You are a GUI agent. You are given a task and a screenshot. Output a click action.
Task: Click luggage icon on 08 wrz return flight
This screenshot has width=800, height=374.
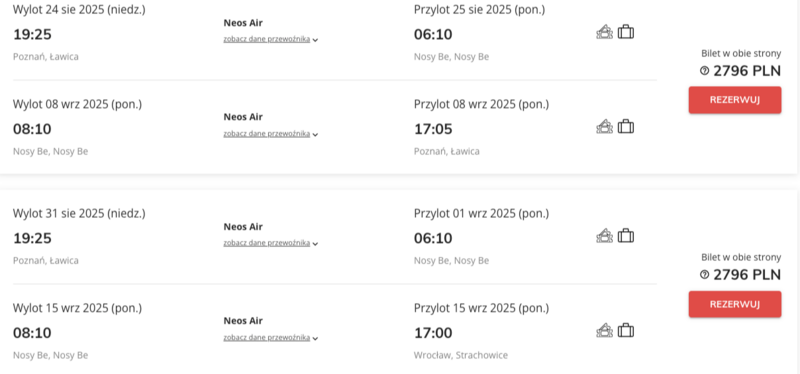[x=626, y=127]
